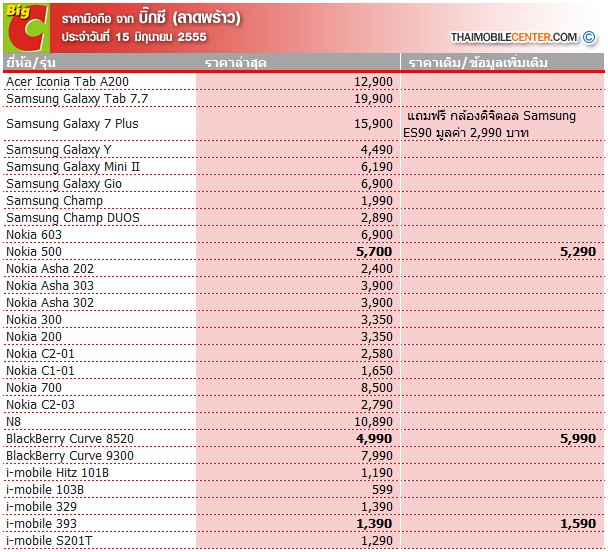Select Nokia Asha 202 model name
608x552 pixels.
tap(50, 269)
